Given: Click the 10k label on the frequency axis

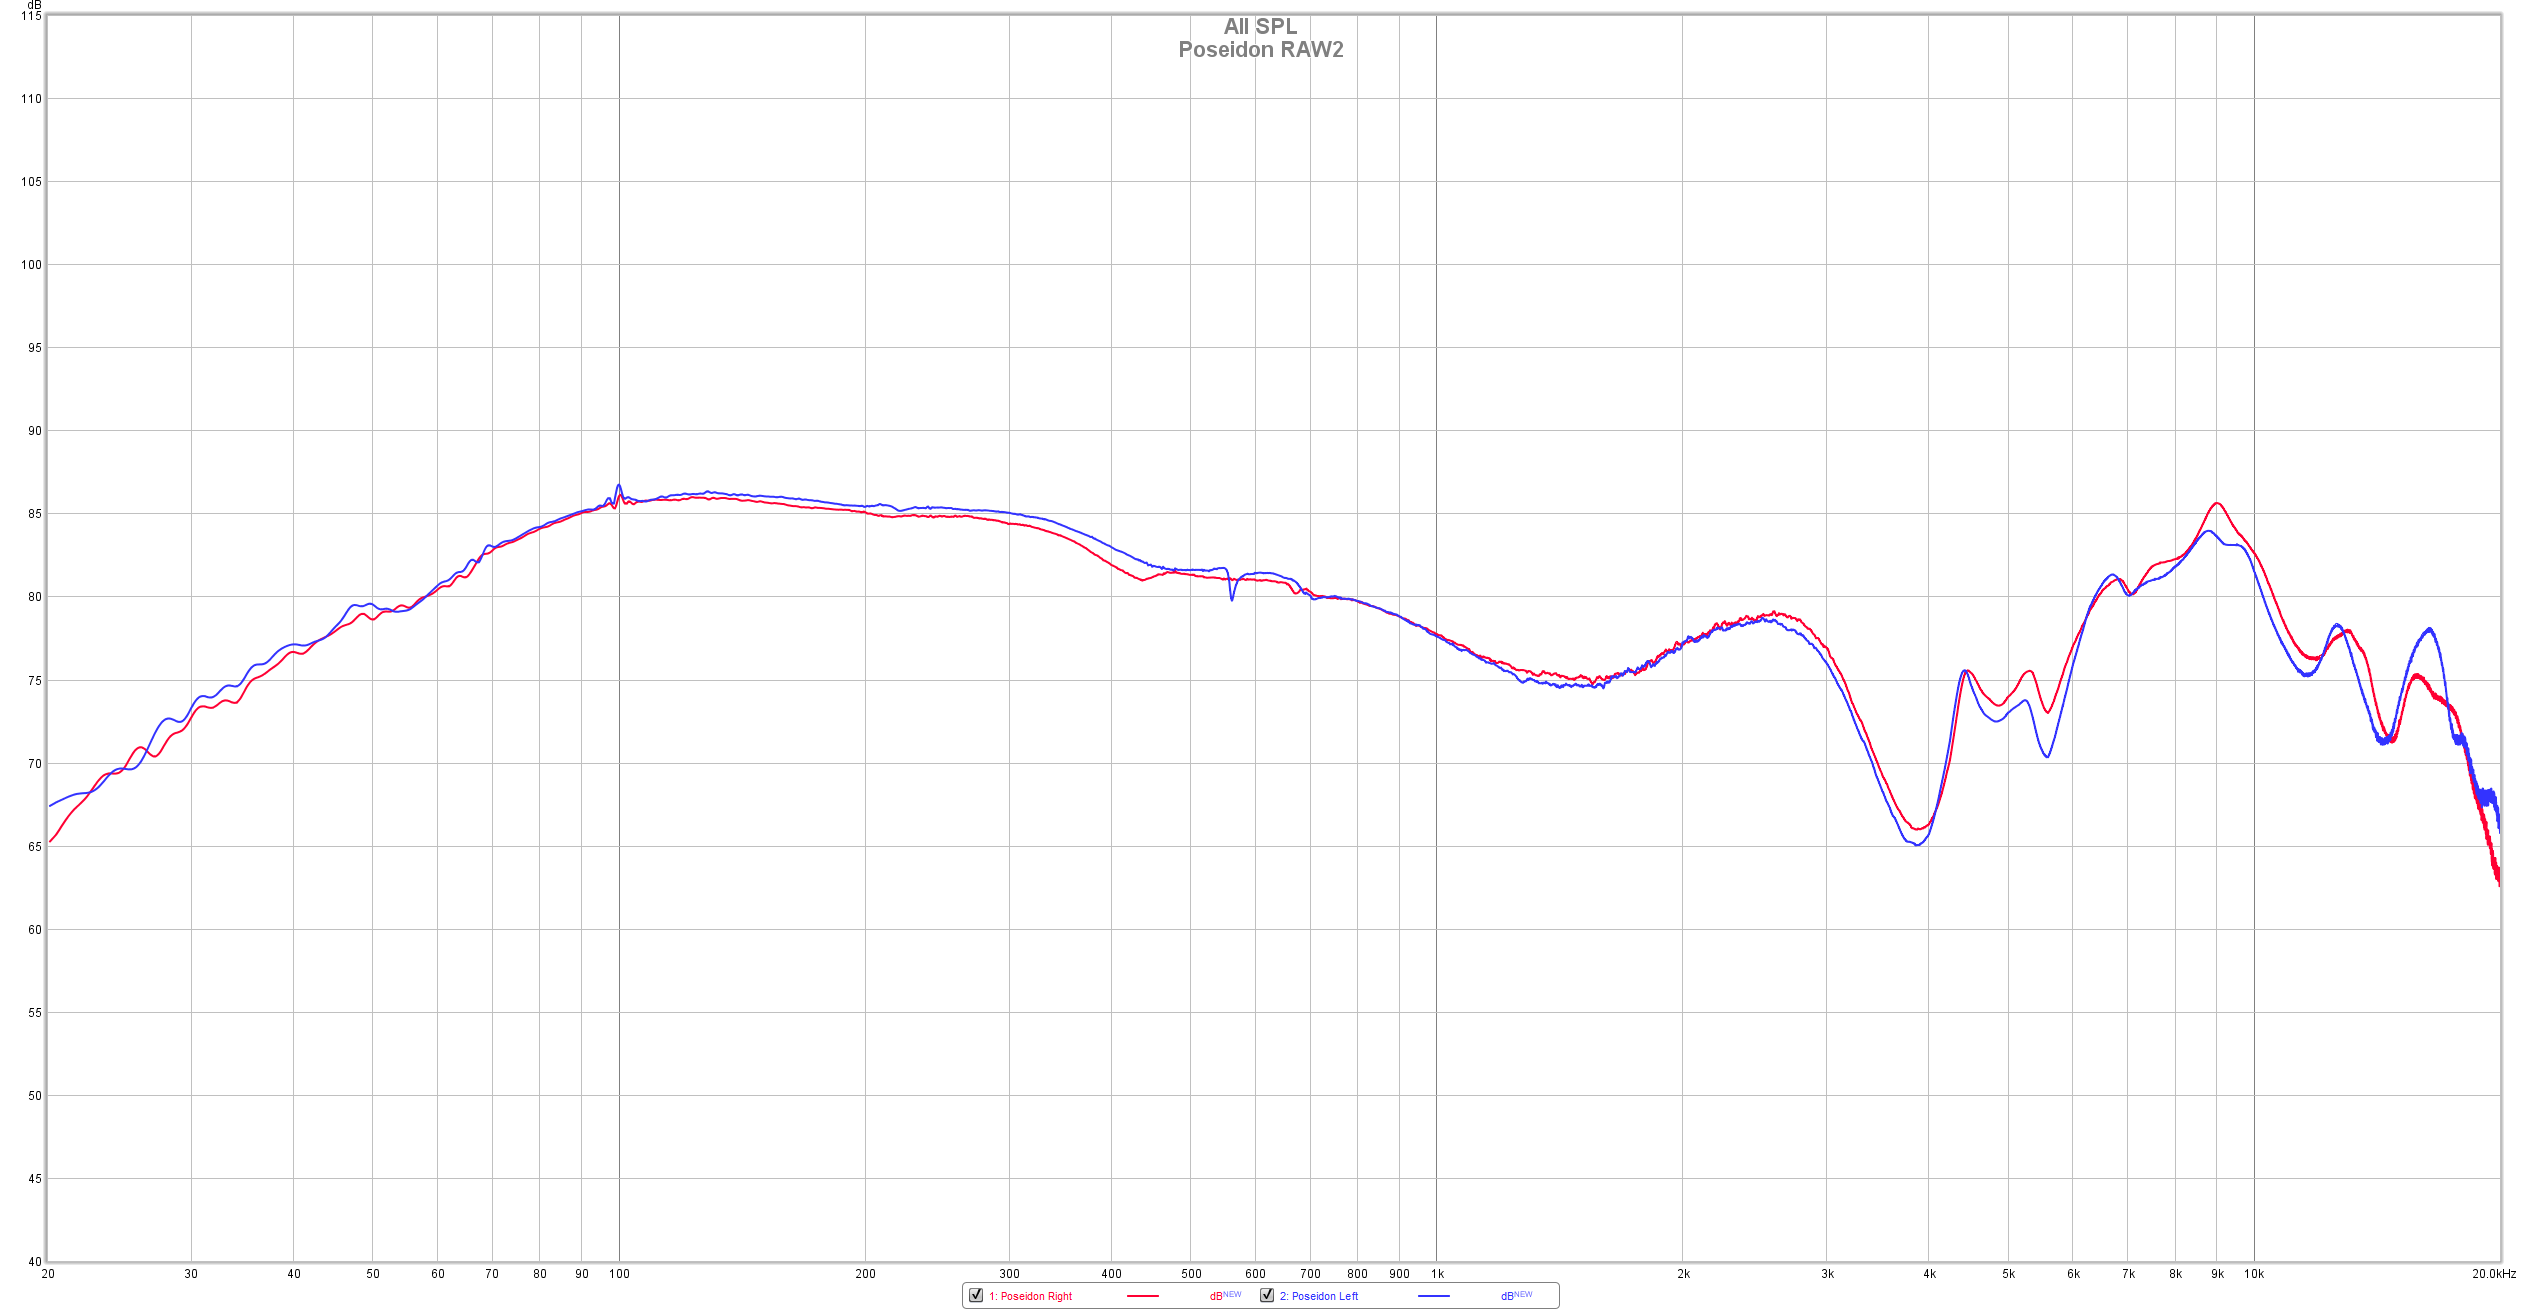Looking at the screenshot, I should (x=2253, y=1274).
